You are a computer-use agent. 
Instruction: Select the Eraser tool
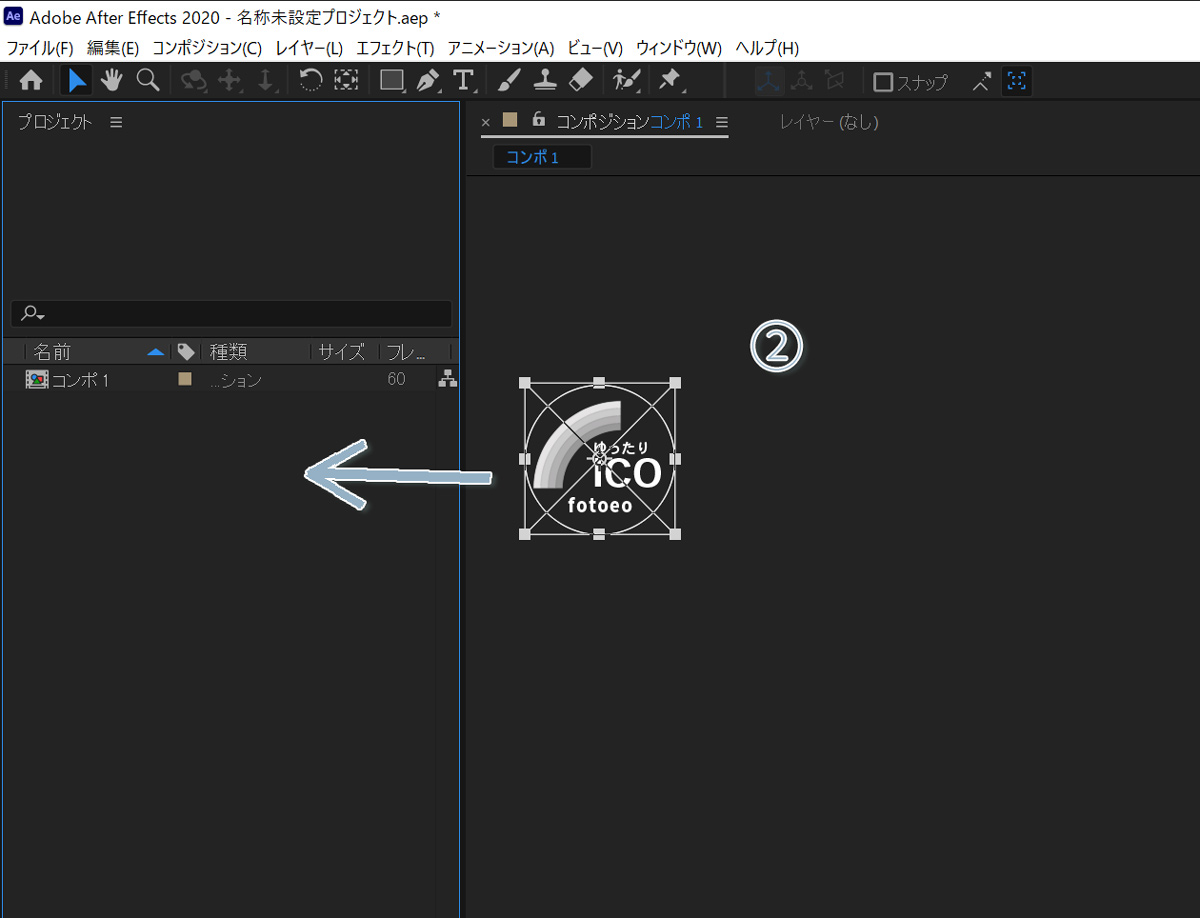tap(580, 81)
